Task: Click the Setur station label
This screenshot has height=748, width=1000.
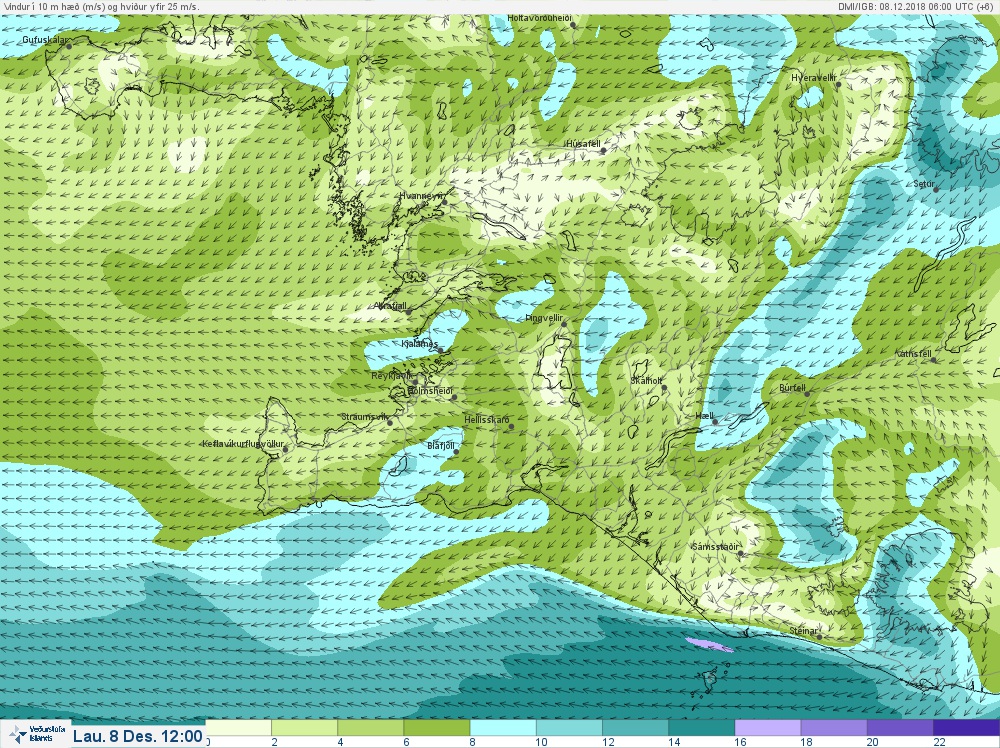Action: [x=924, y=184]
